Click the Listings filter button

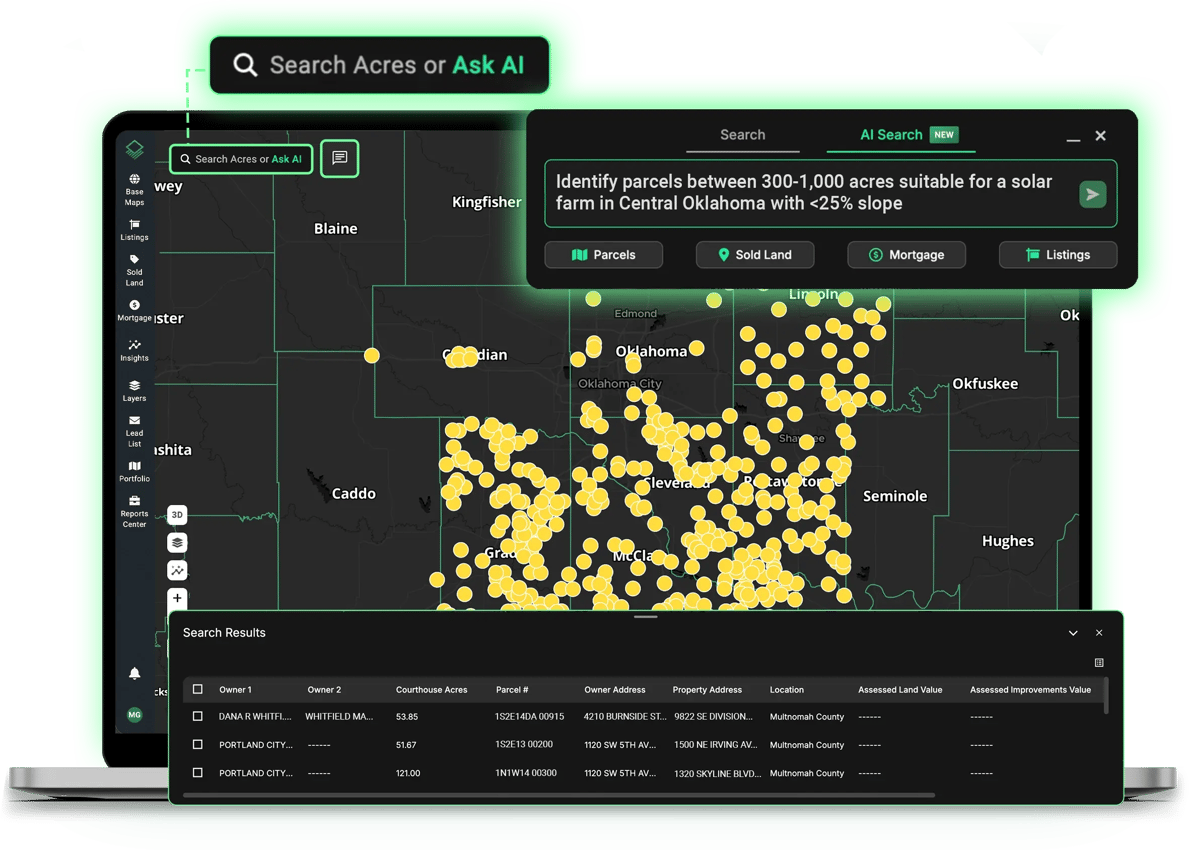tap(1058, 255)
